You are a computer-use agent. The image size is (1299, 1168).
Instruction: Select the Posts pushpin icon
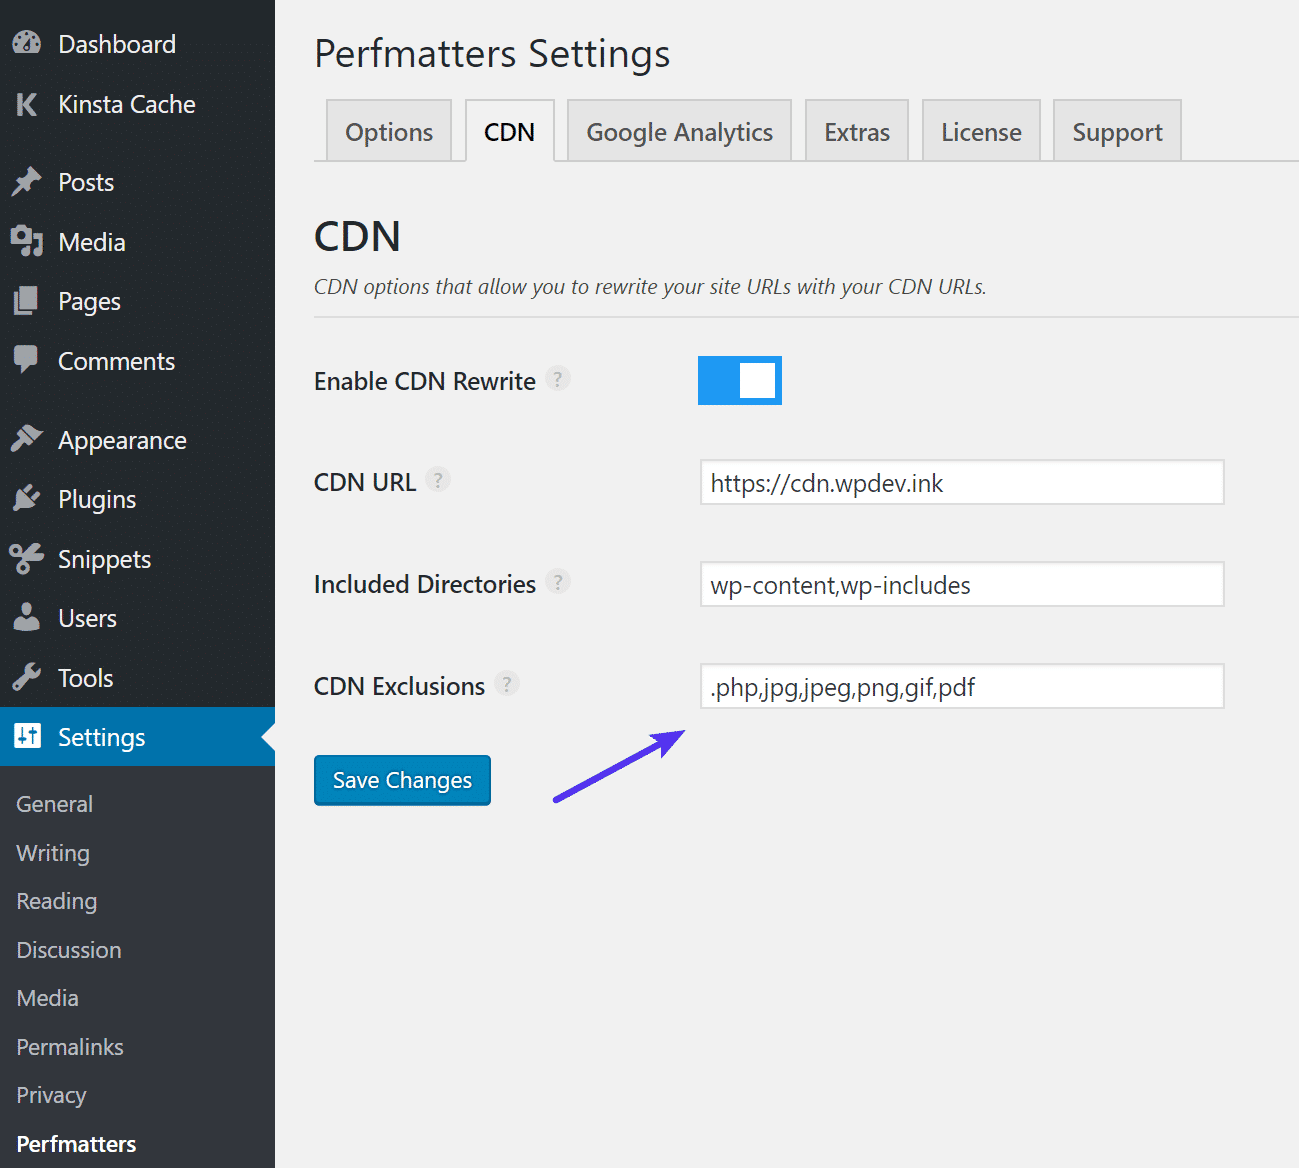(x=26, y=182)
